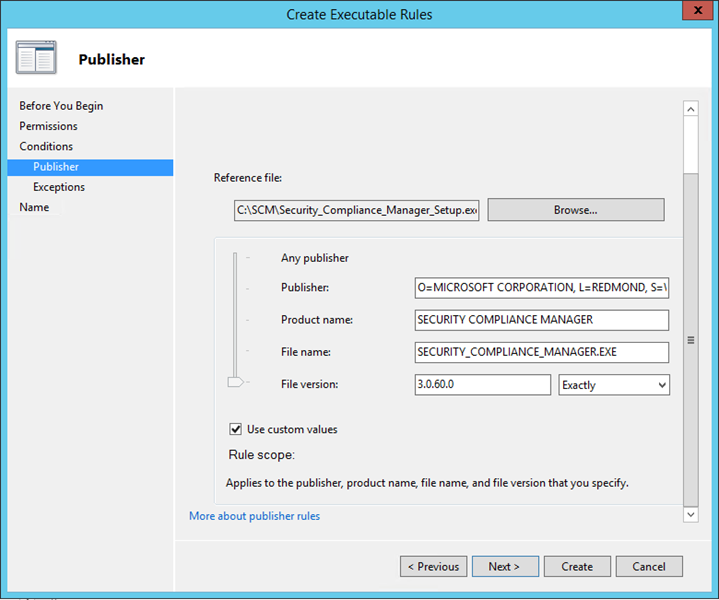
Task: Click the publisher scope slider thumb
Action: coord(236,382)
